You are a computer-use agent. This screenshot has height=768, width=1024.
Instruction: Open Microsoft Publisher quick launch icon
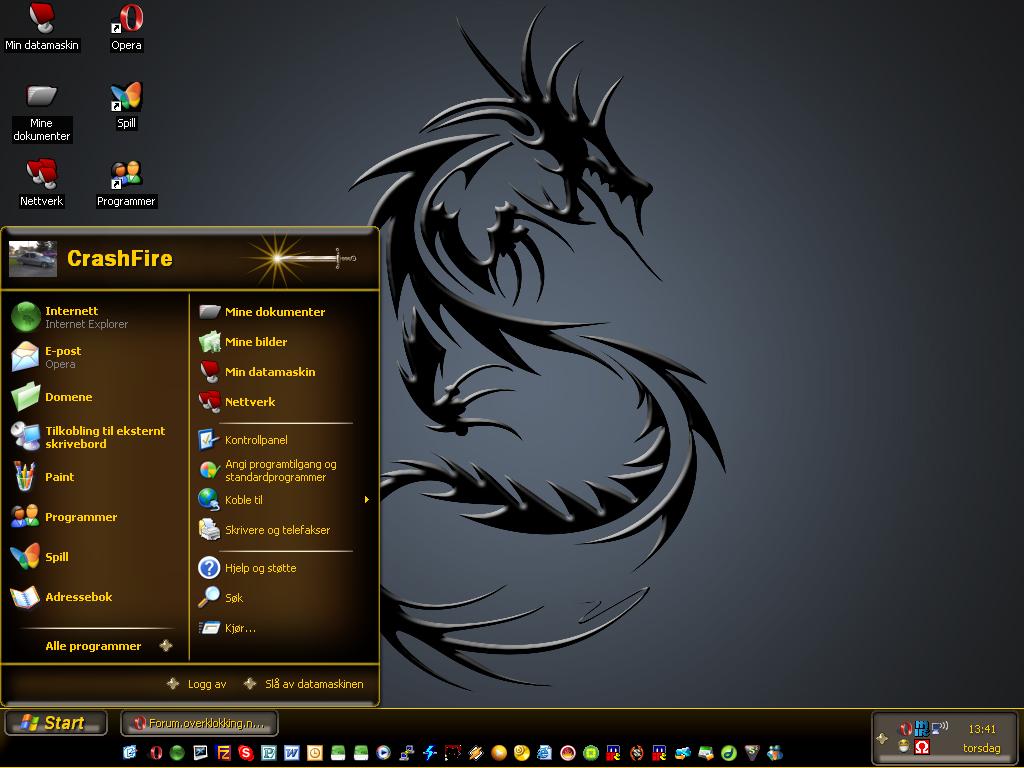[270, 753]
